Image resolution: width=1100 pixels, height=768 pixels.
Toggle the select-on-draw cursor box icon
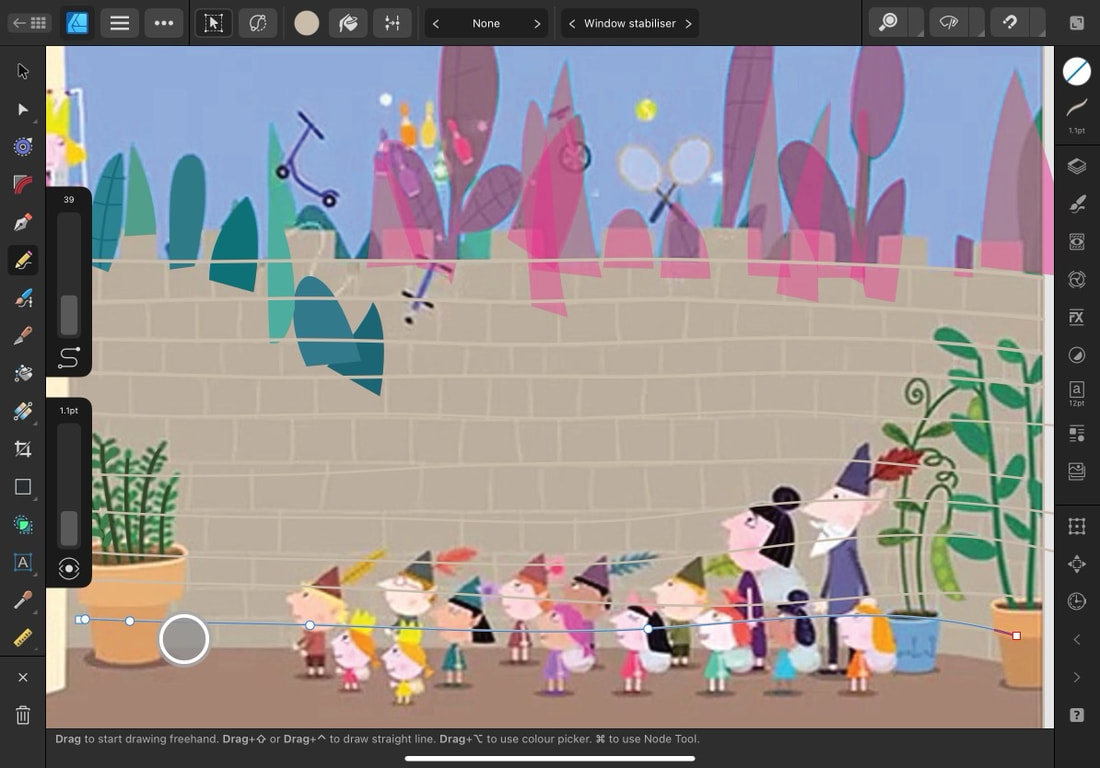click(213, 23)
